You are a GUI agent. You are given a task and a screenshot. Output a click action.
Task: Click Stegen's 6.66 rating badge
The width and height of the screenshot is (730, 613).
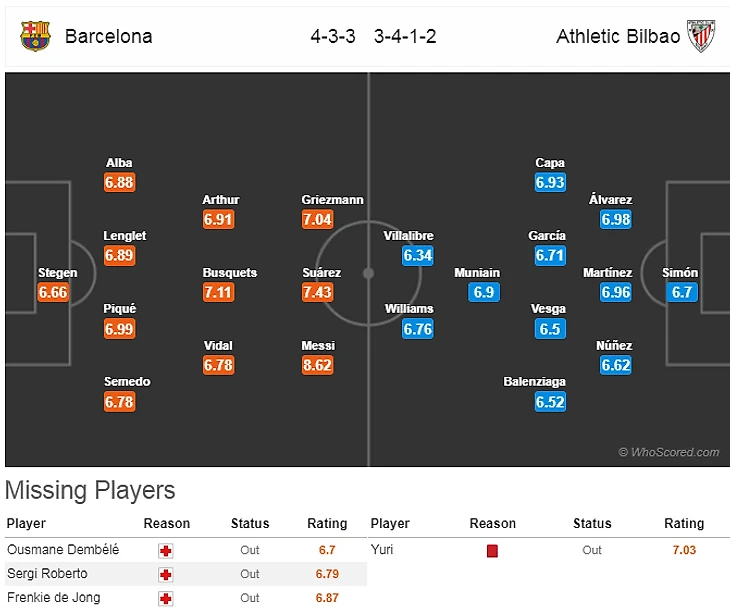(x=53, y=292)
